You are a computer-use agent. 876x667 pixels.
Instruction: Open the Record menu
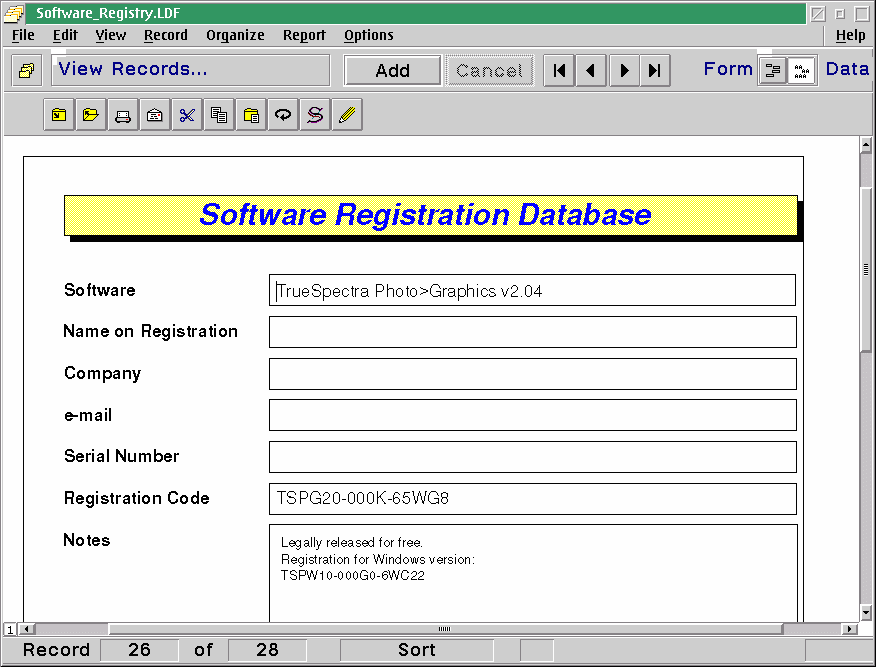[x=166, y=35]
